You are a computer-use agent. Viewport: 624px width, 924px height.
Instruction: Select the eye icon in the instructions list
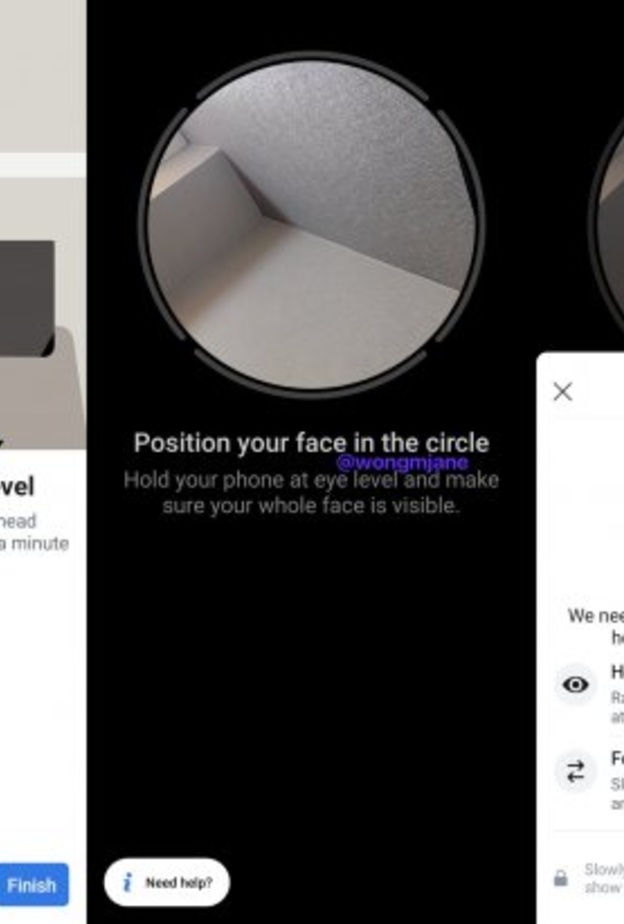click(x=575, y=684)
